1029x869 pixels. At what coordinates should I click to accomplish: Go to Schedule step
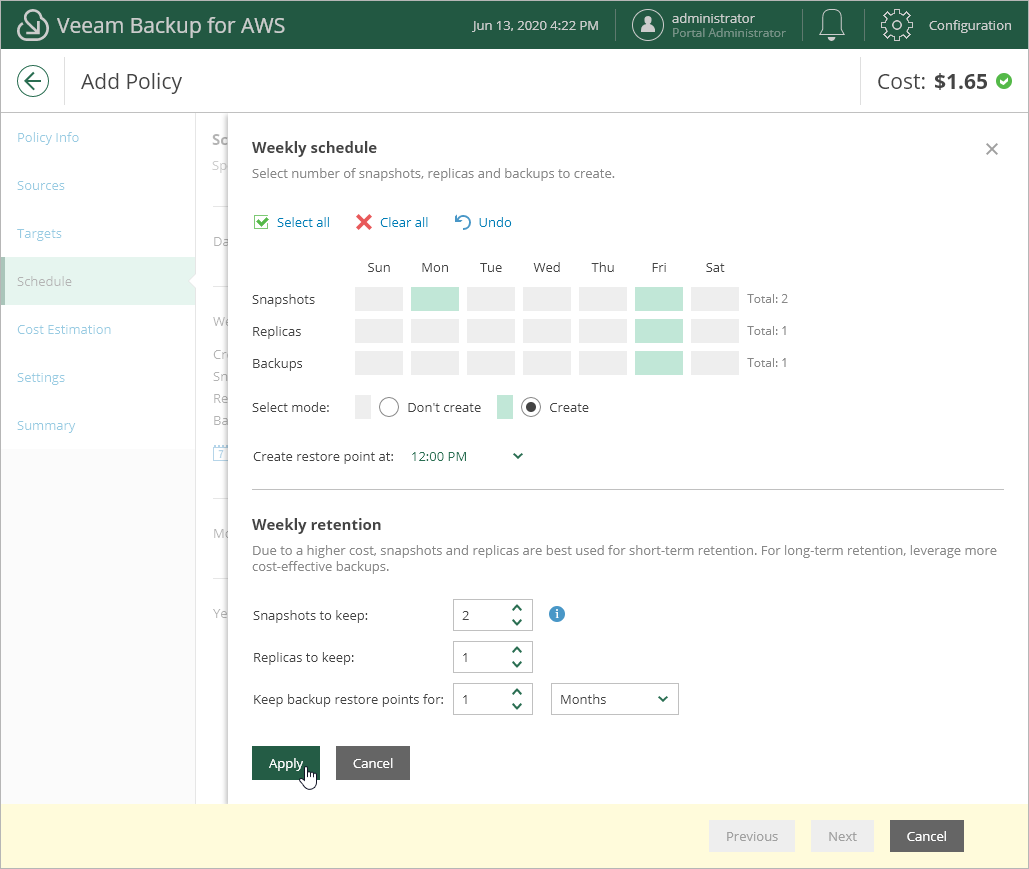(x=98, y=281)
